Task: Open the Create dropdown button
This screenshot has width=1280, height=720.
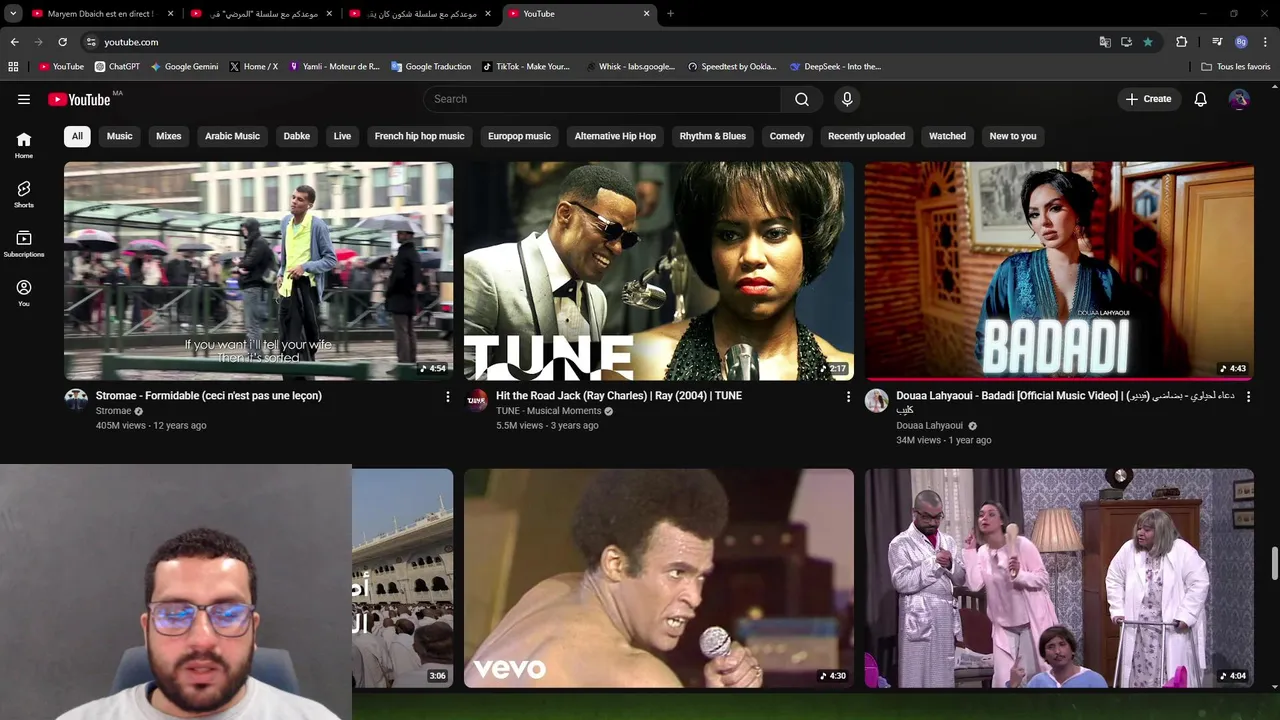Action: [1148, 99]
